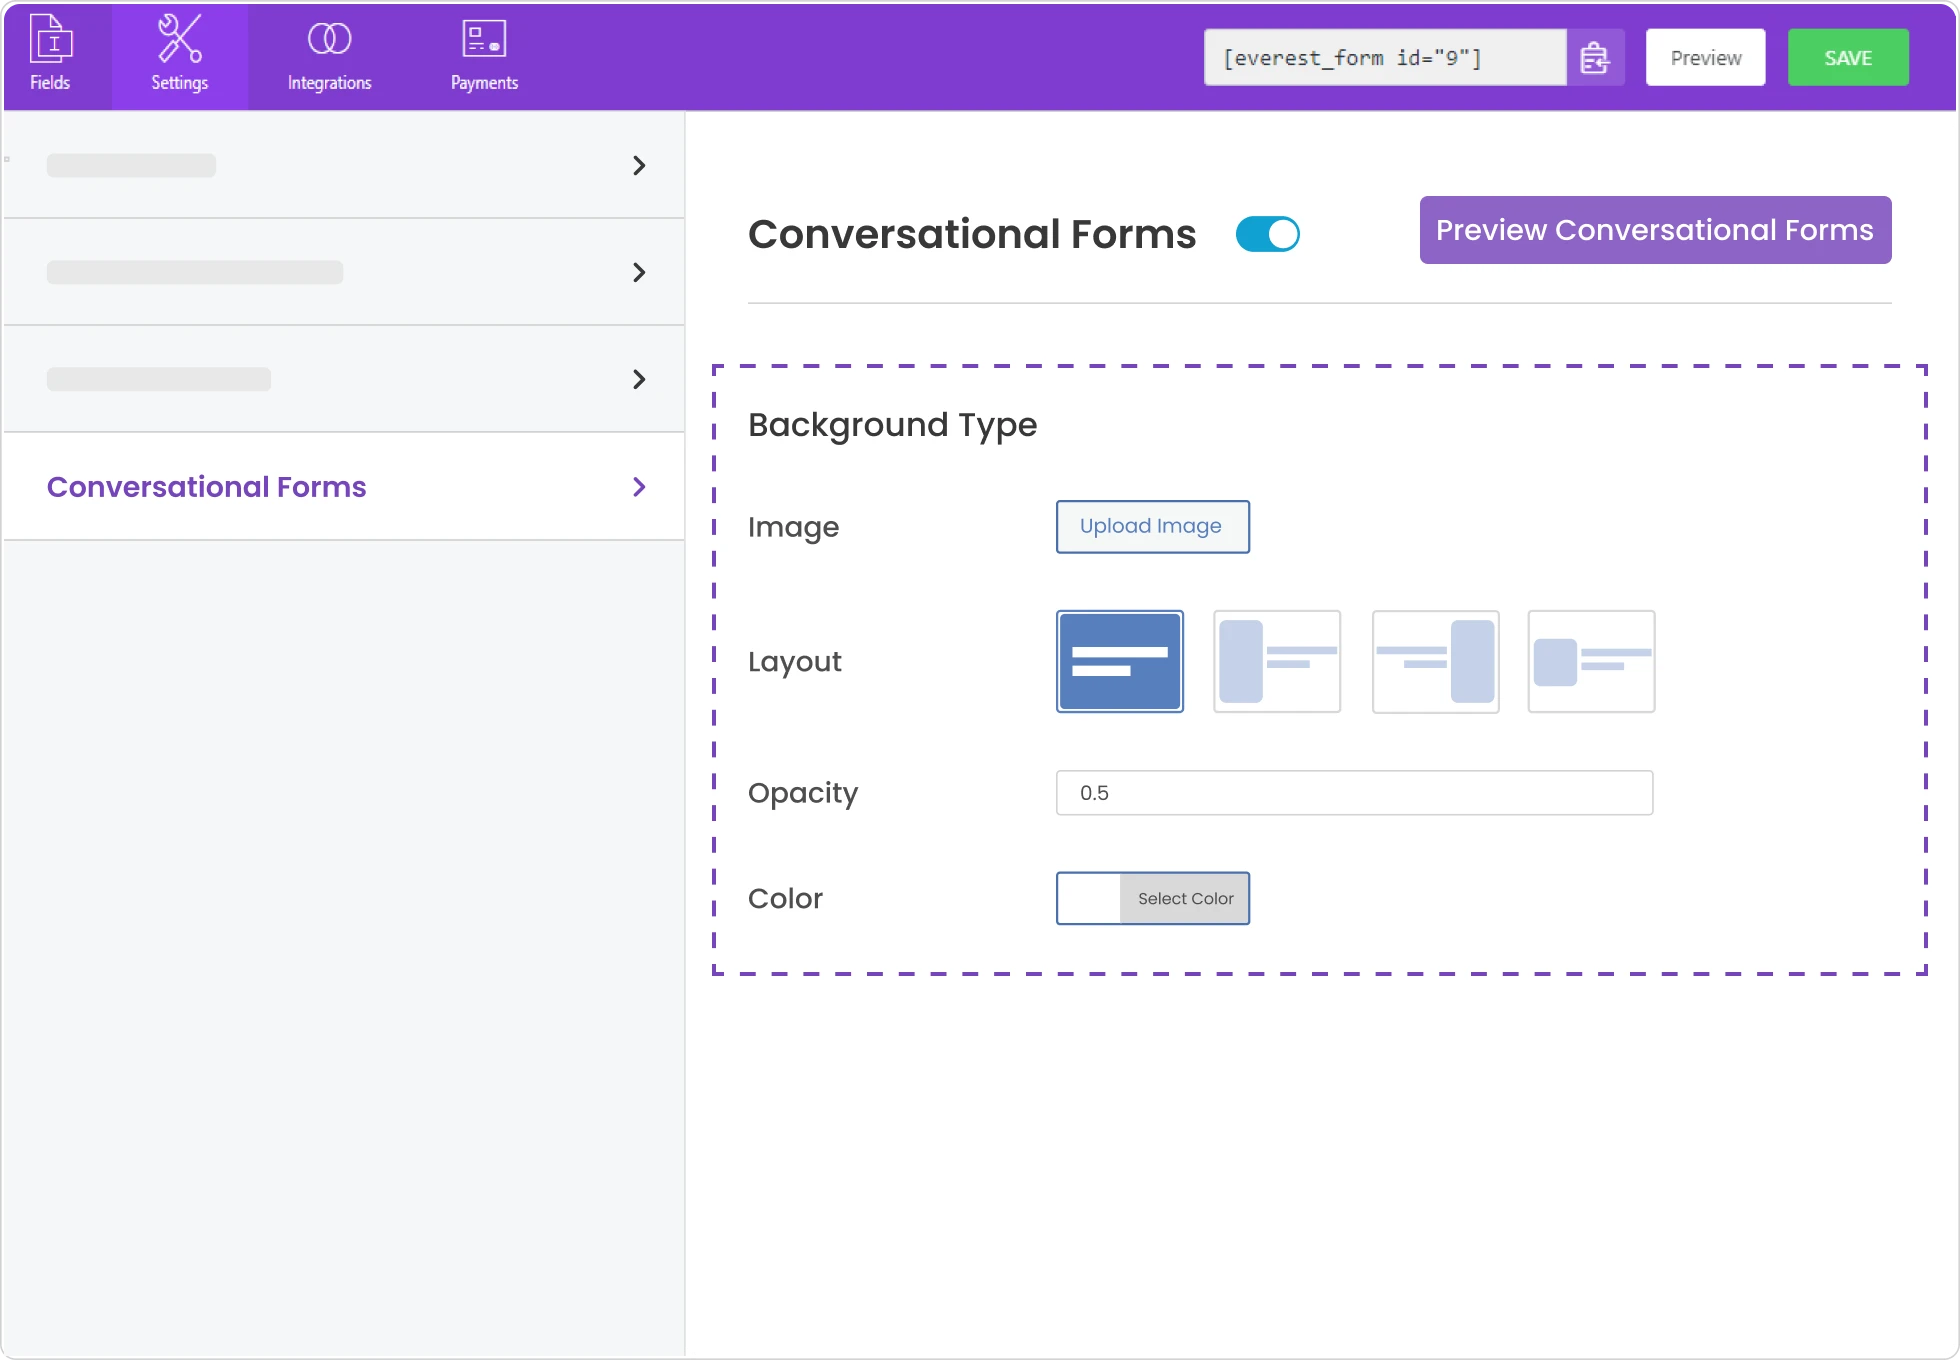Copy the form shortcode with clipboard icon
Viewport: 1960px width, 1360px height.
1595,58
